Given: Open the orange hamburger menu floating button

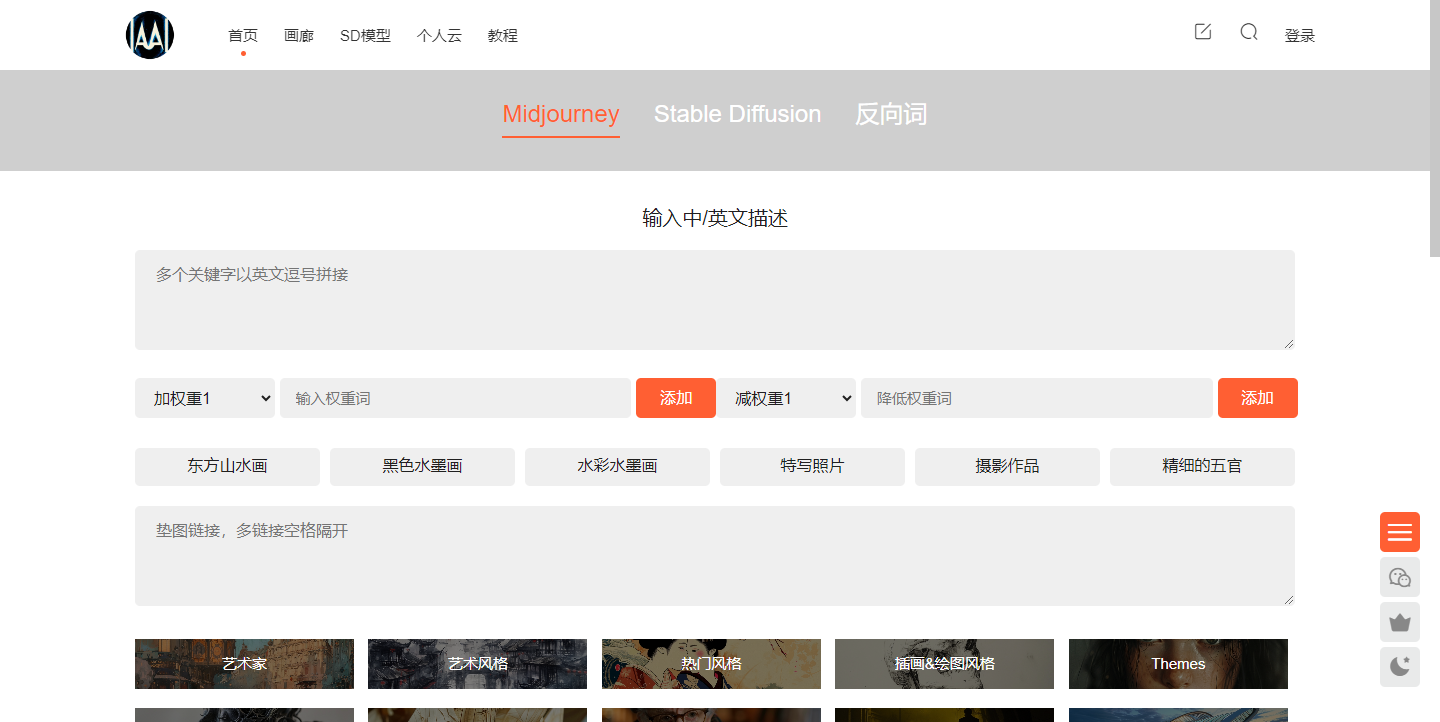Looking at the screenshot, I should coord(1400,532).
